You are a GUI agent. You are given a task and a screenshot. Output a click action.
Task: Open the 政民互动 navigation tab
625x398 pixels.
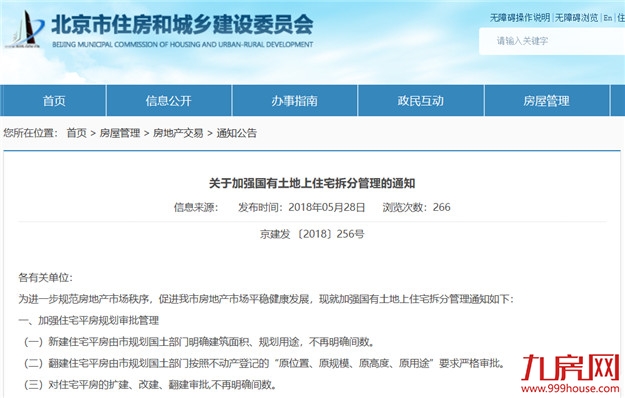pos(421,101)
